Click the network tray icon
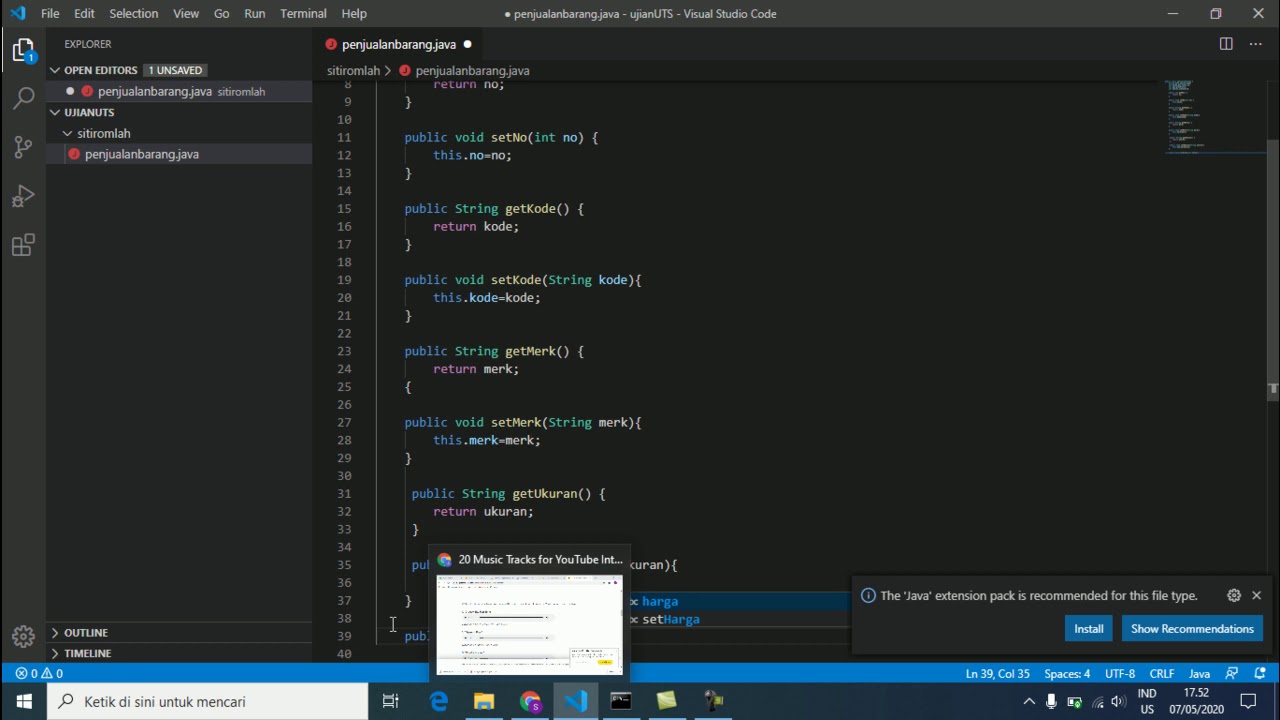1280x720 pixels. pyautogui.click(x=1098, y=702)
